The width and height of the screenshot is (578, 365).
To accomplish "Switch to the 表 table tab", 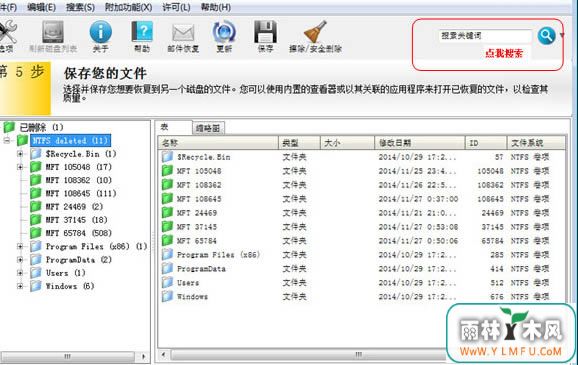I will (173, 127).
